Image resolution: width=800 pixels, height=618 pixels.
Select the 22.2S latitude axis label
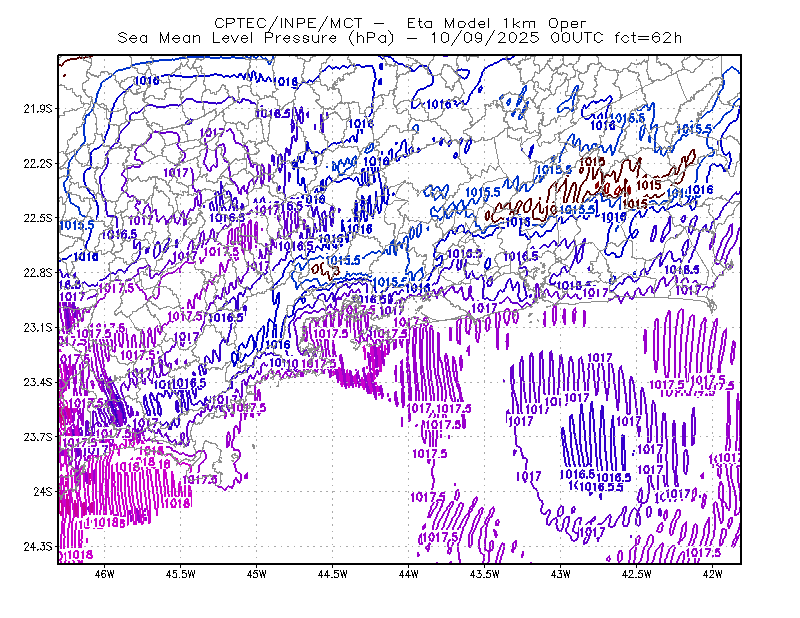click(38, 163)
